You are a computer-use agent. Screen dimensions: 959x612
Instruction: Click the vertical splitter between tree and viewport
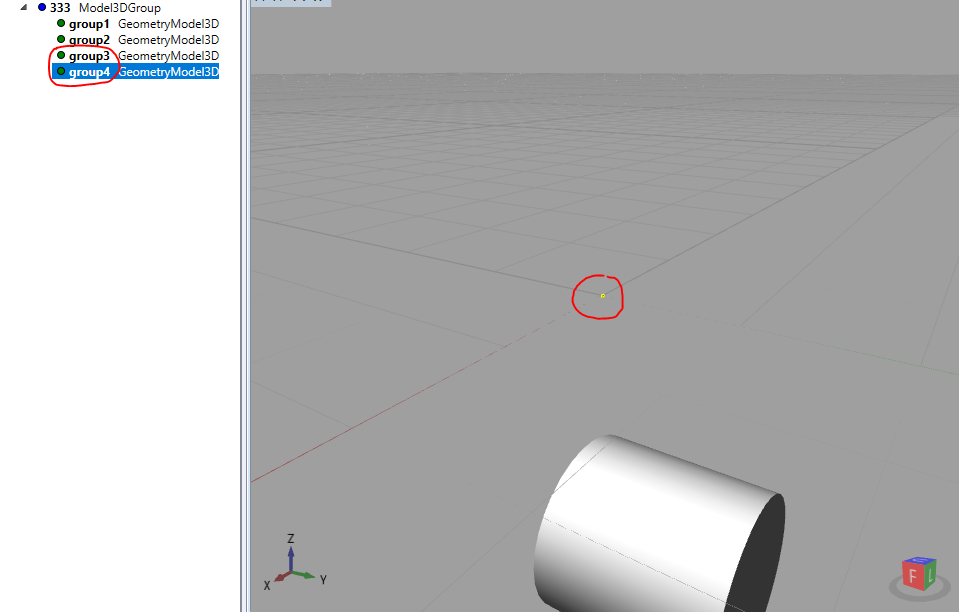coord(243,300)
